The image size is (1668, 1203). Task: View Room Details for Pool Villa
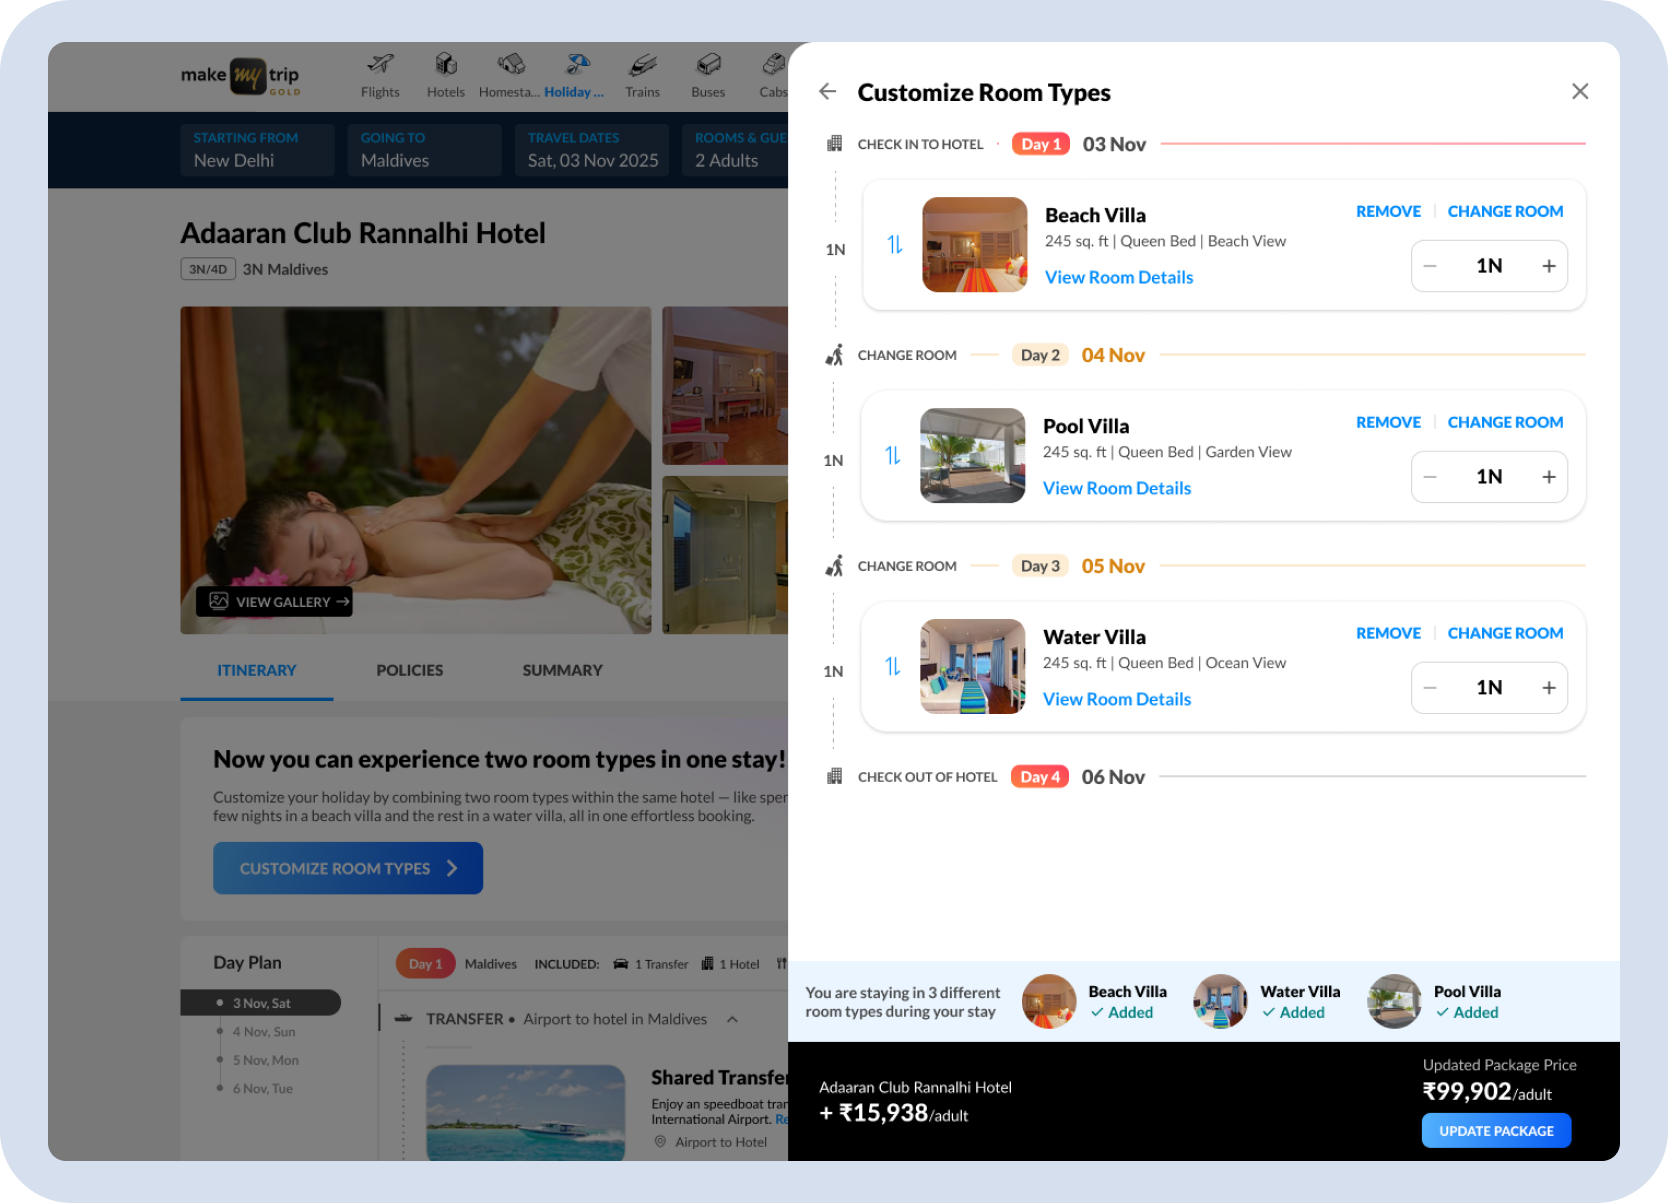point(1117,488)
